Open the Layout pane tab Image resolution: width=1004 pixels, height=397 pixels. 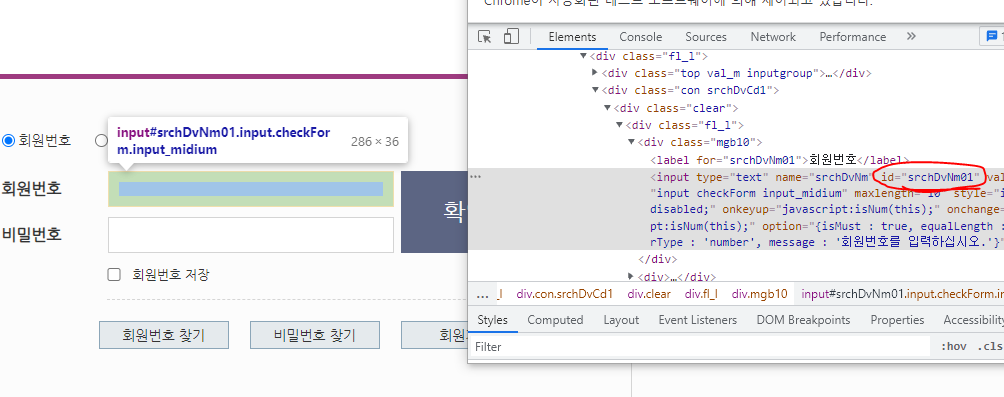click(x=621, y=320)
